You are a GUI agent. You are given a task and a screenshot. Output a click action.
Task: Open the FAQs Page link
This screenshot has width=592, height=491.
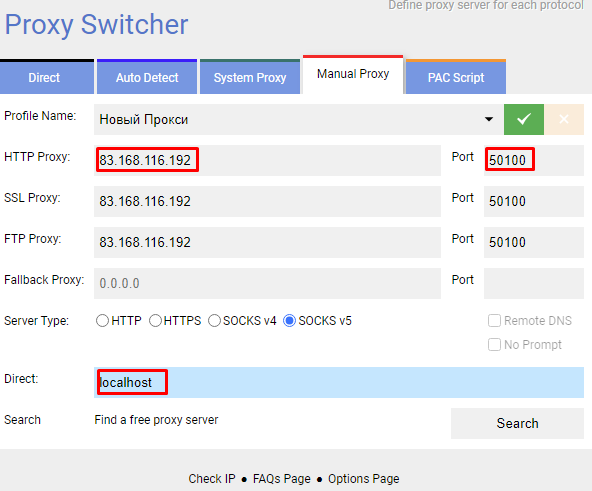pyautogui.click(x=282, y=479)
